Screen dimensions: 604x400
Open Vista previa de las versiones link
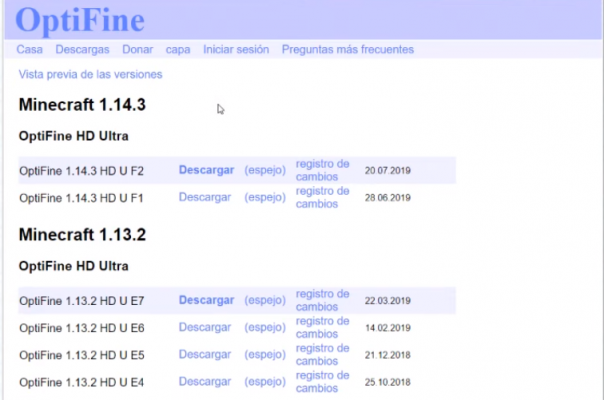point(90,74)
